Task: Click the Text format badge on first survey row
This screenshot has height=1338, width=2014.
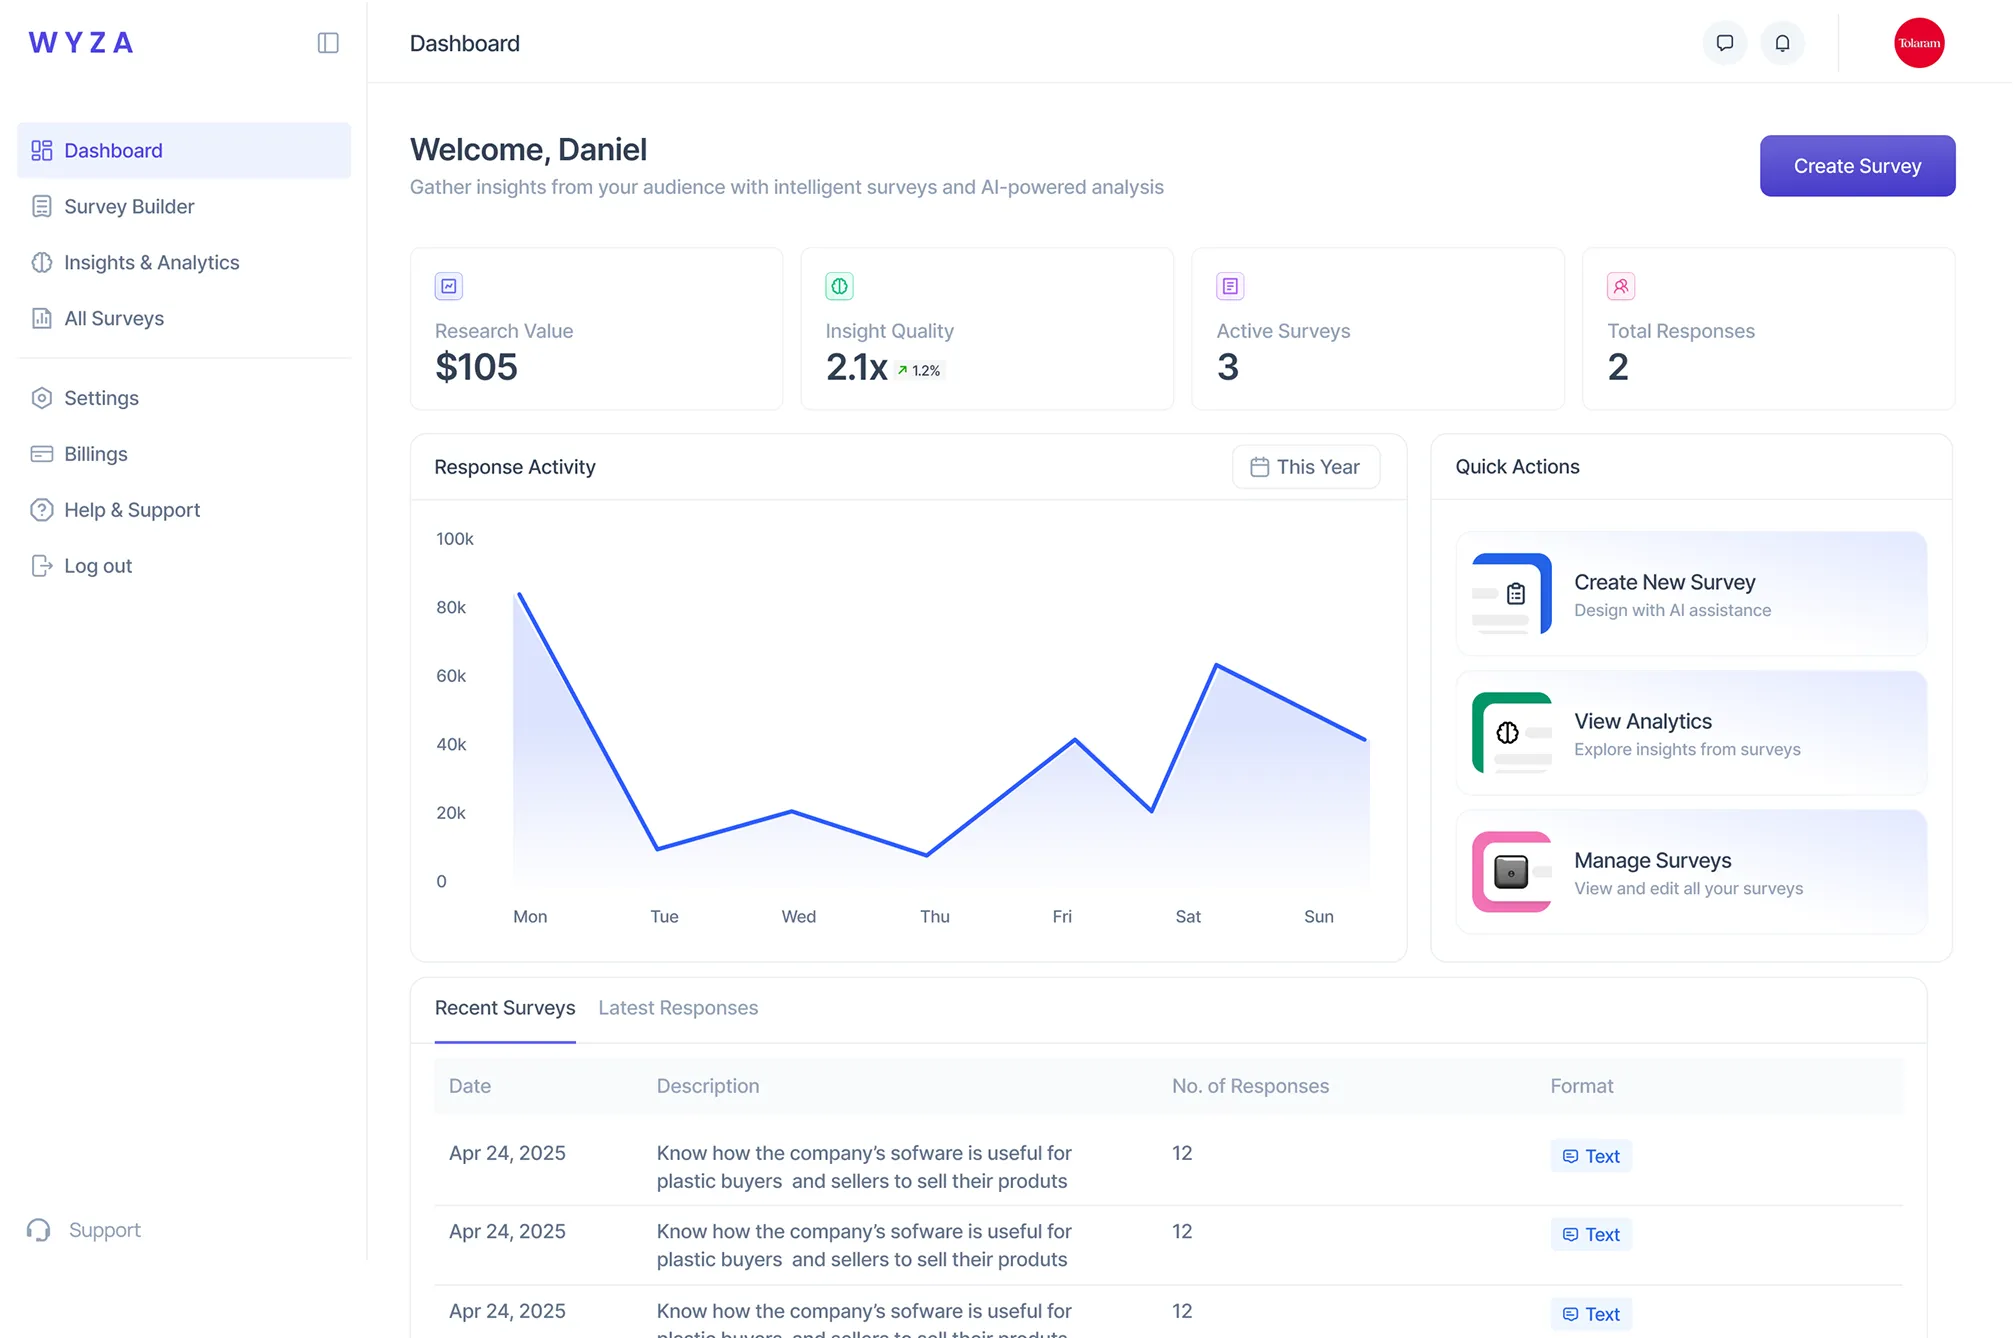Action: pyautogui.click(x=1590, y=1155)
